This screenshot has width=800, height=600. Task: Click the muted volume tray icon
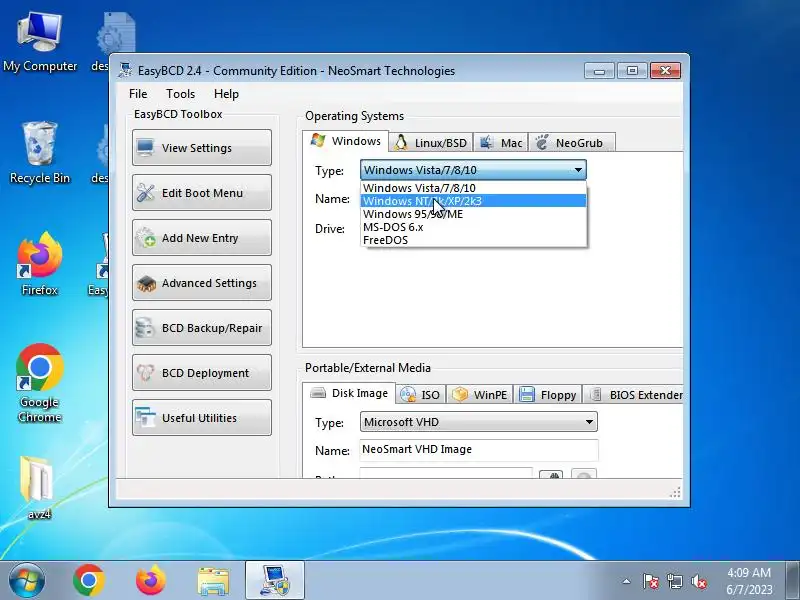699,581
